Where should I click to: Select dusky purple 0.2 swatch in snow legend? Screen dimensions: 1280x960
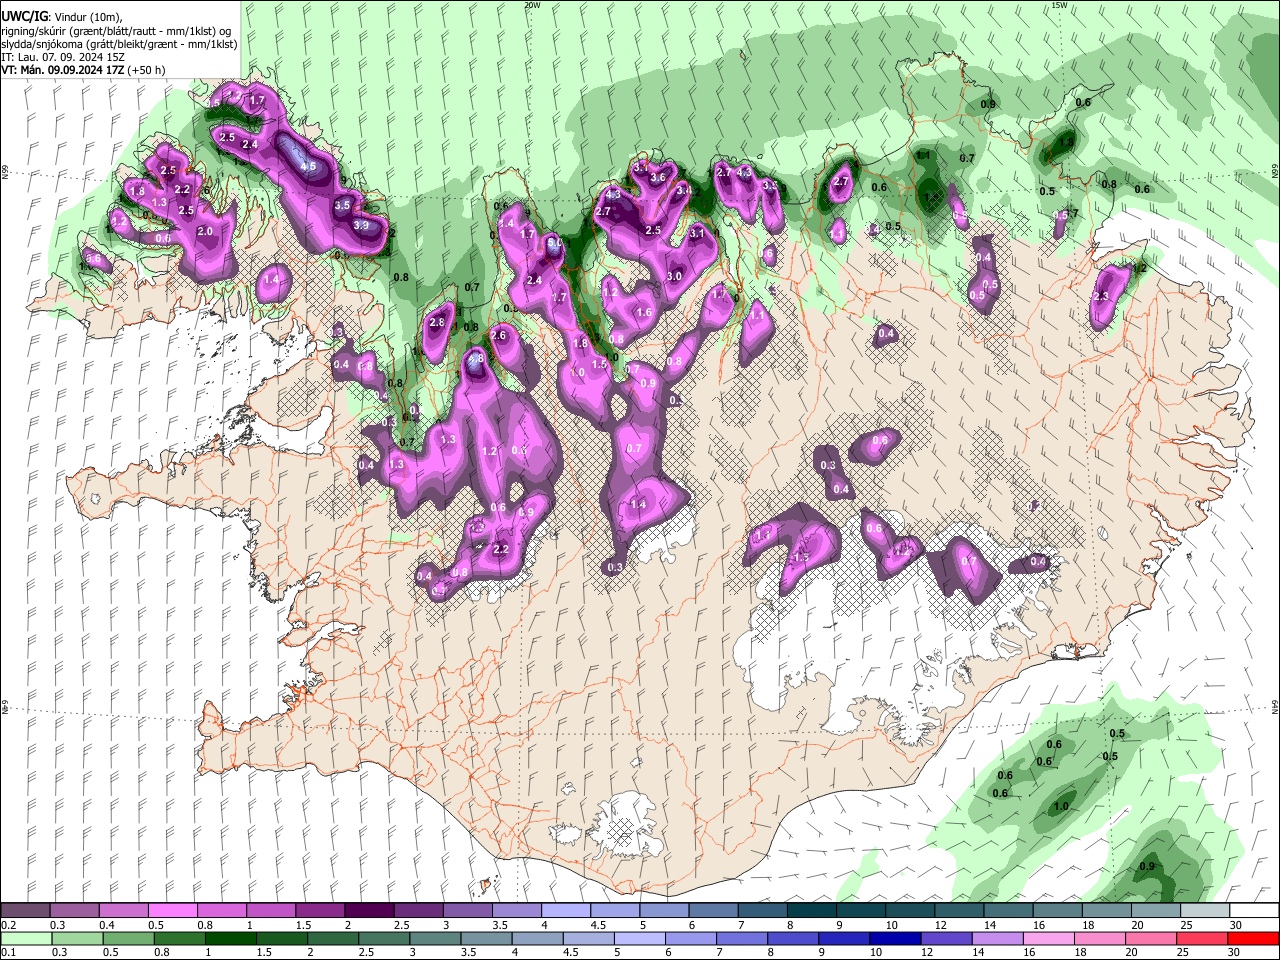[x=25, y=911]
